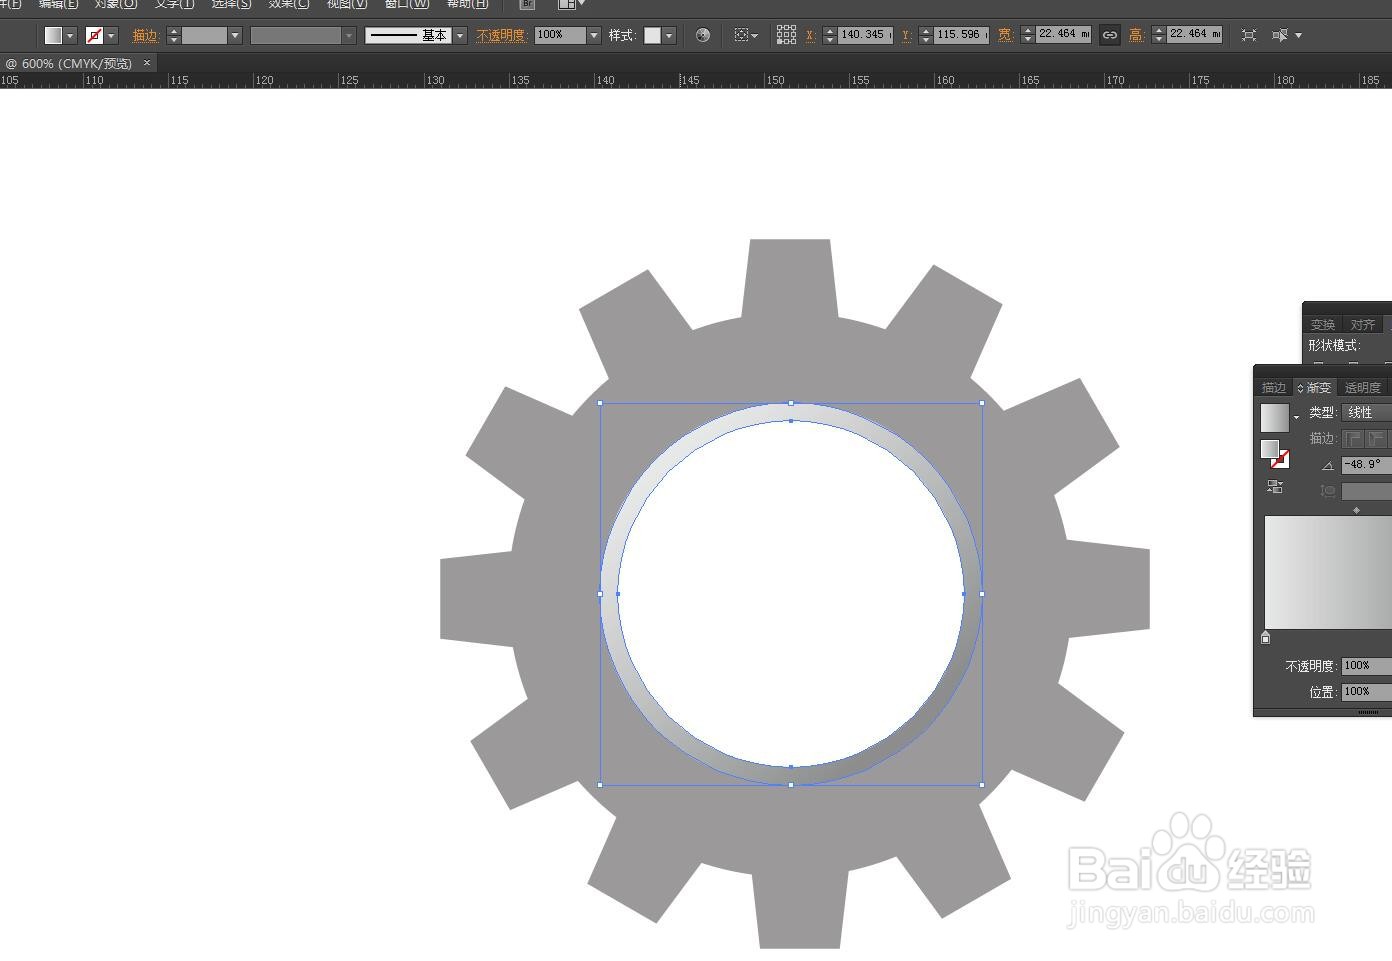
Task: Click the X value field 140.345
Action: coord(865,35)
